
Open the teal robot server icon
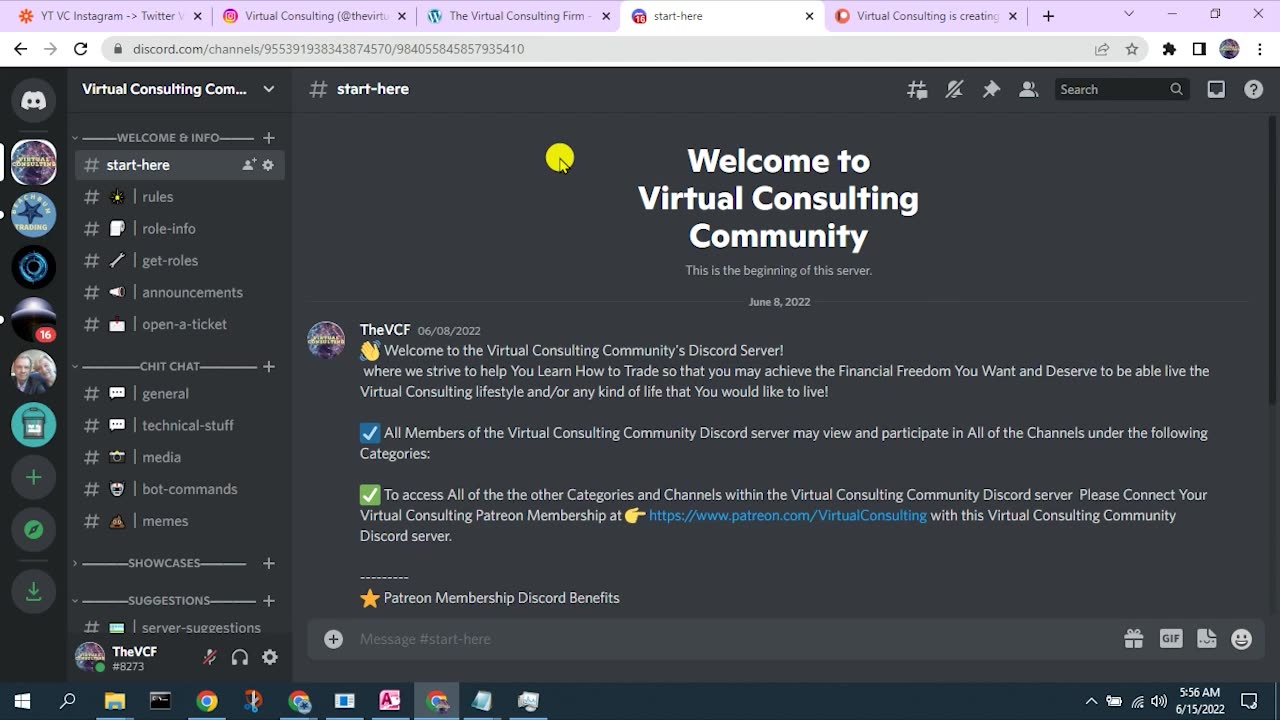point(33,425)
